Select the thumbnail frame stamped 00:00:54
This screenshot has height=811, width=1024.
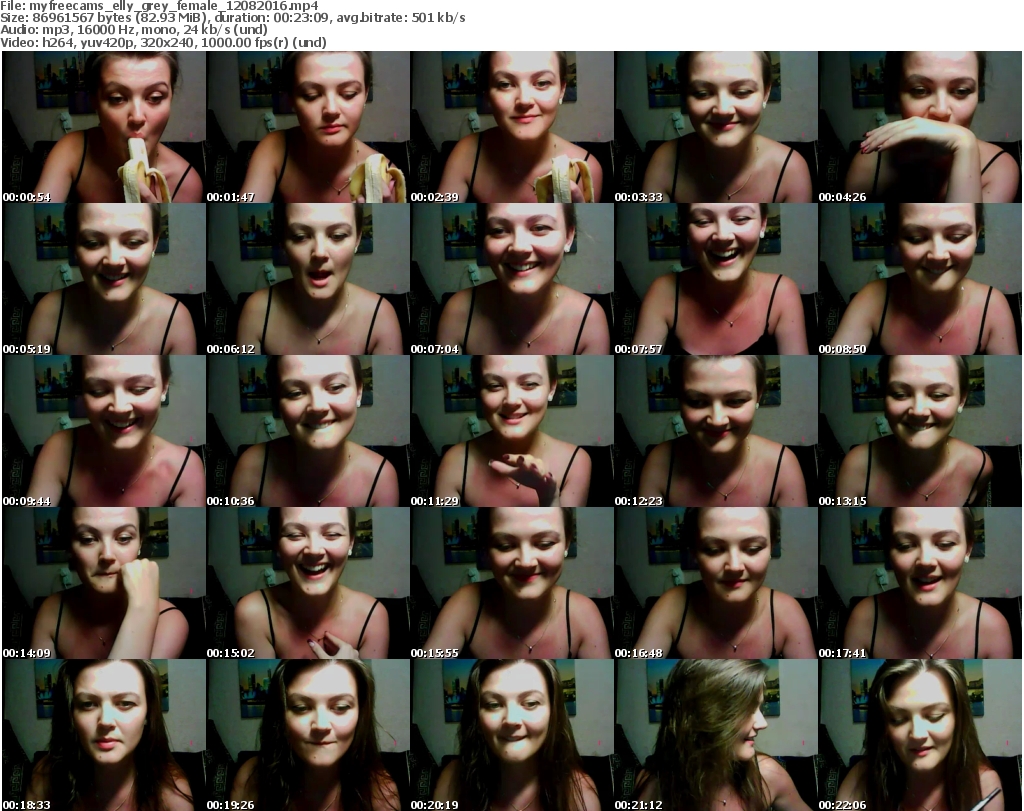click(104, 127)
